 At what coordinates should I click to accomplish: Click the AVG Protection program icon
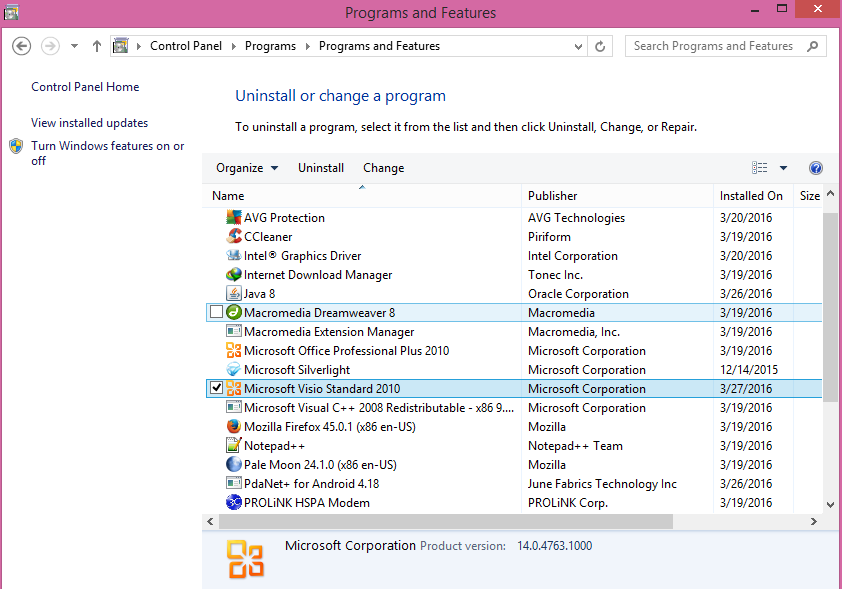click(x=234, y=217)
